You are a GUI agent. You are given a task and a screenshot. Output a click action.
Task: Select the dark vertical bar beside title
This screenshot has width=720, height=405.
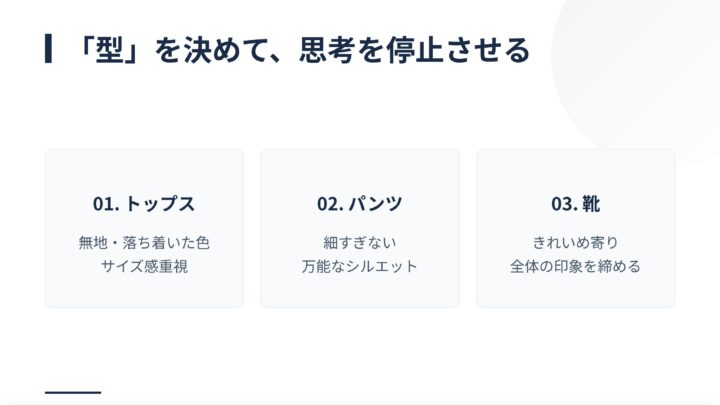tap(48, 48)
